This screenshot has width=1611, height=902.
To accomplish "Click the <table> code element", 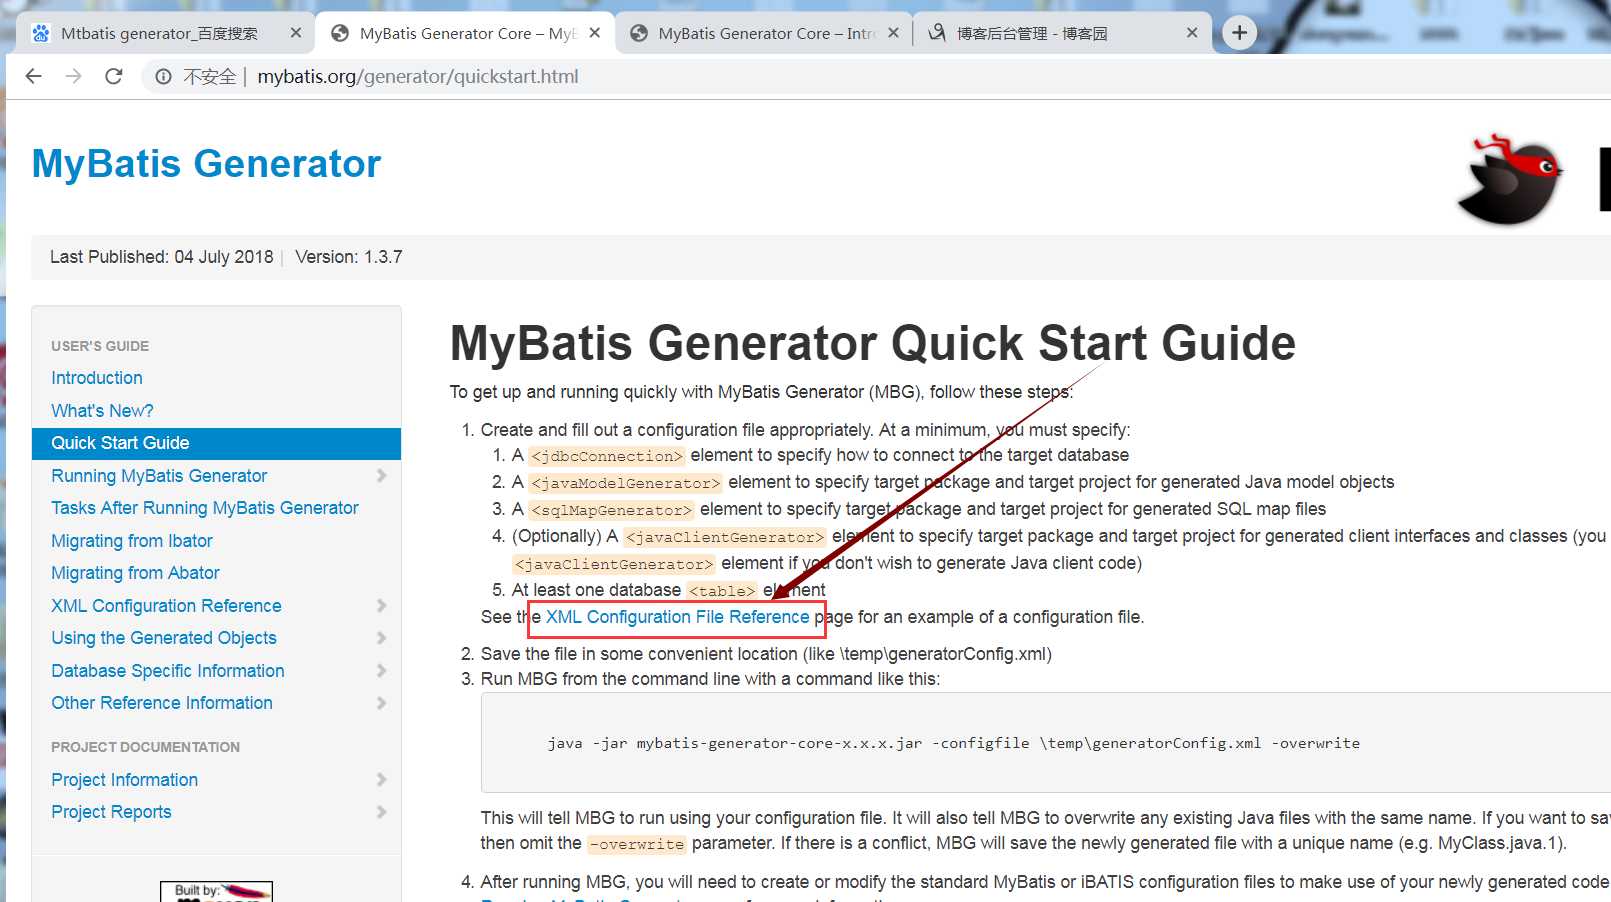I will [722, 591].
